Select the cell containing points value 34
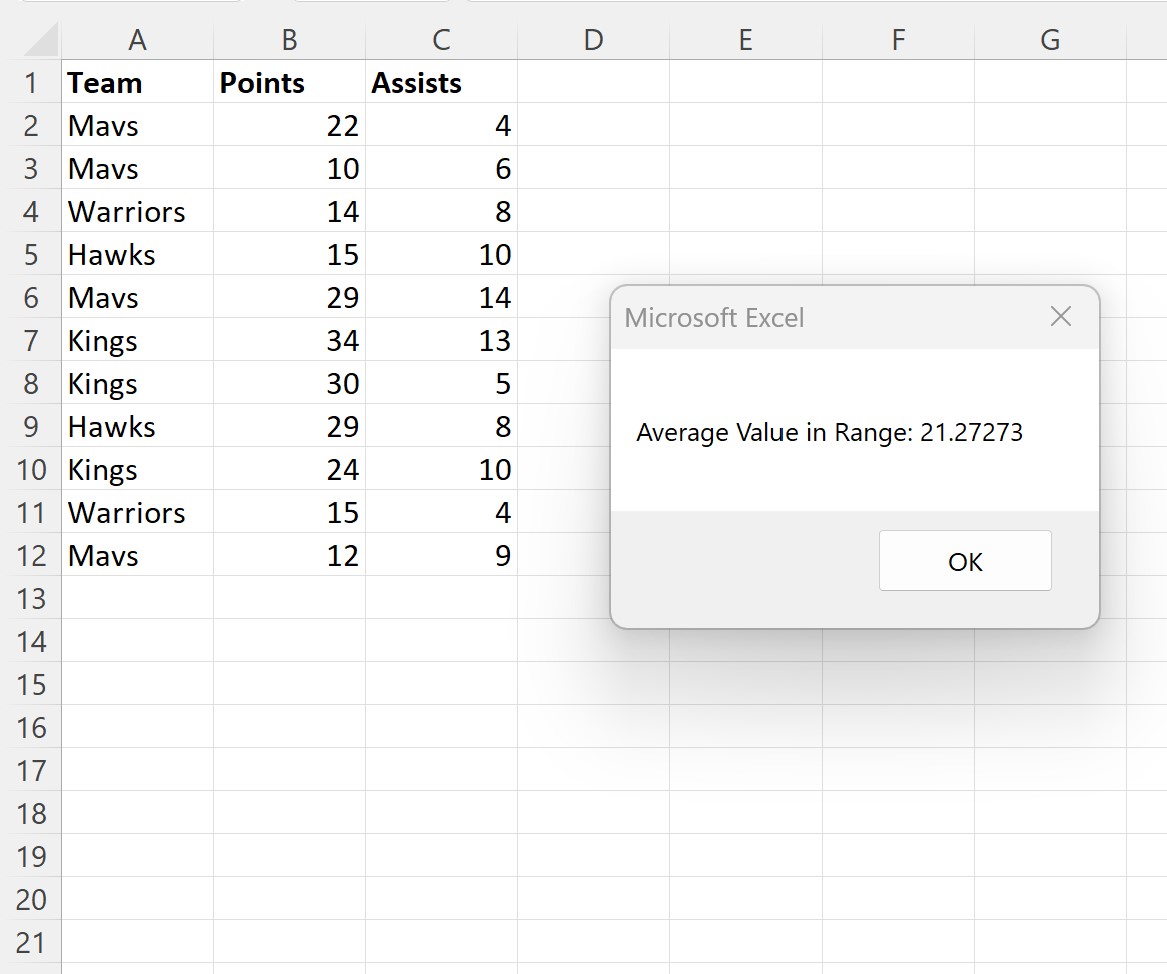The image size is (1167, 974). coord(289,340)
